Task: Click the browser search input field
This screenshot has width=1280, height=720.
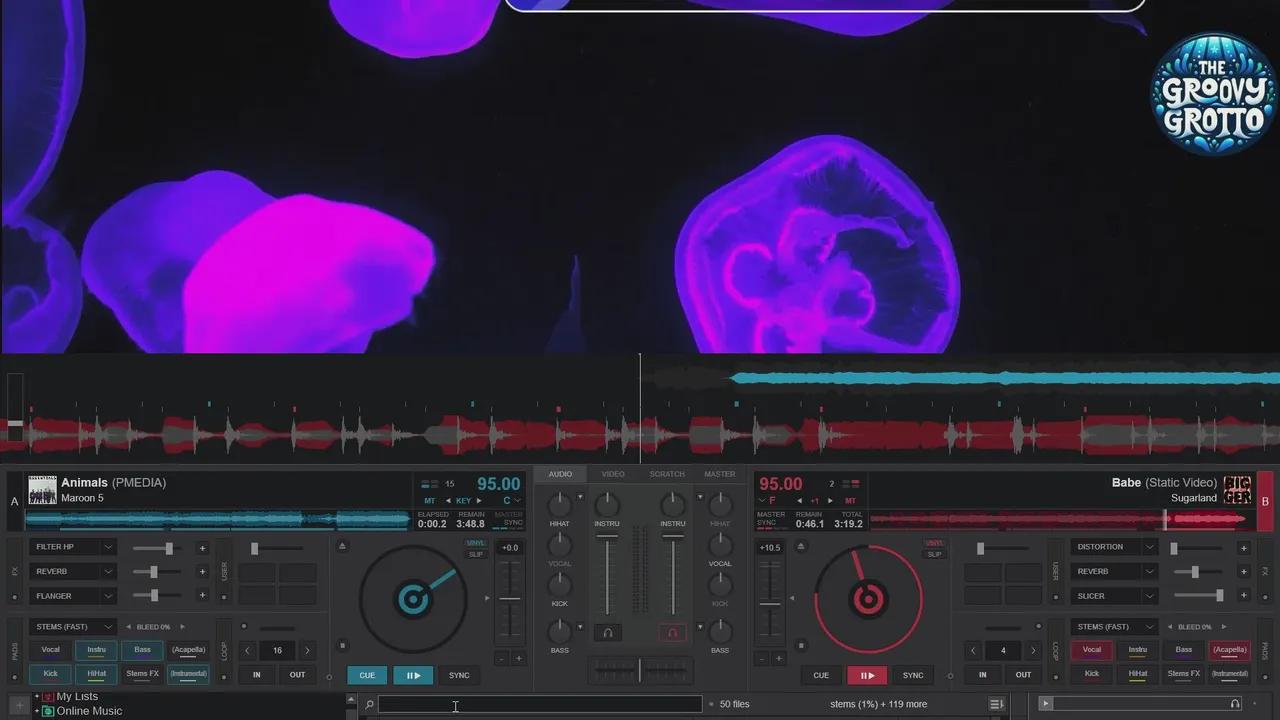Action: (x=540, y=705)
